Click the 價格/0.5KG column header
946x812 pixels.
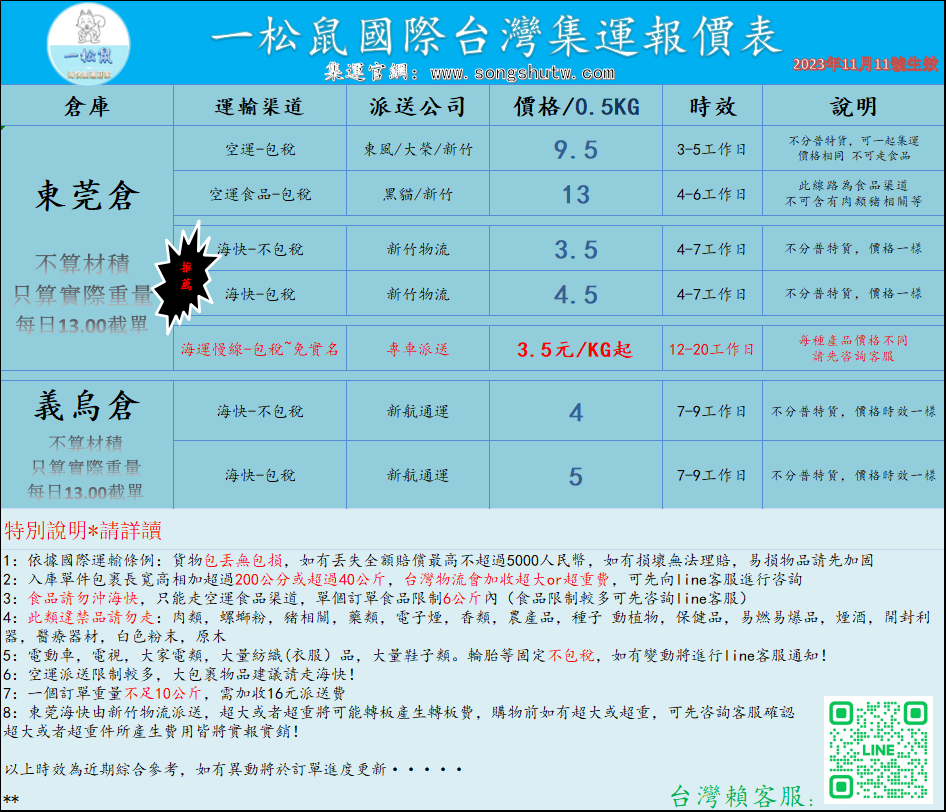[x=575, y=107]
